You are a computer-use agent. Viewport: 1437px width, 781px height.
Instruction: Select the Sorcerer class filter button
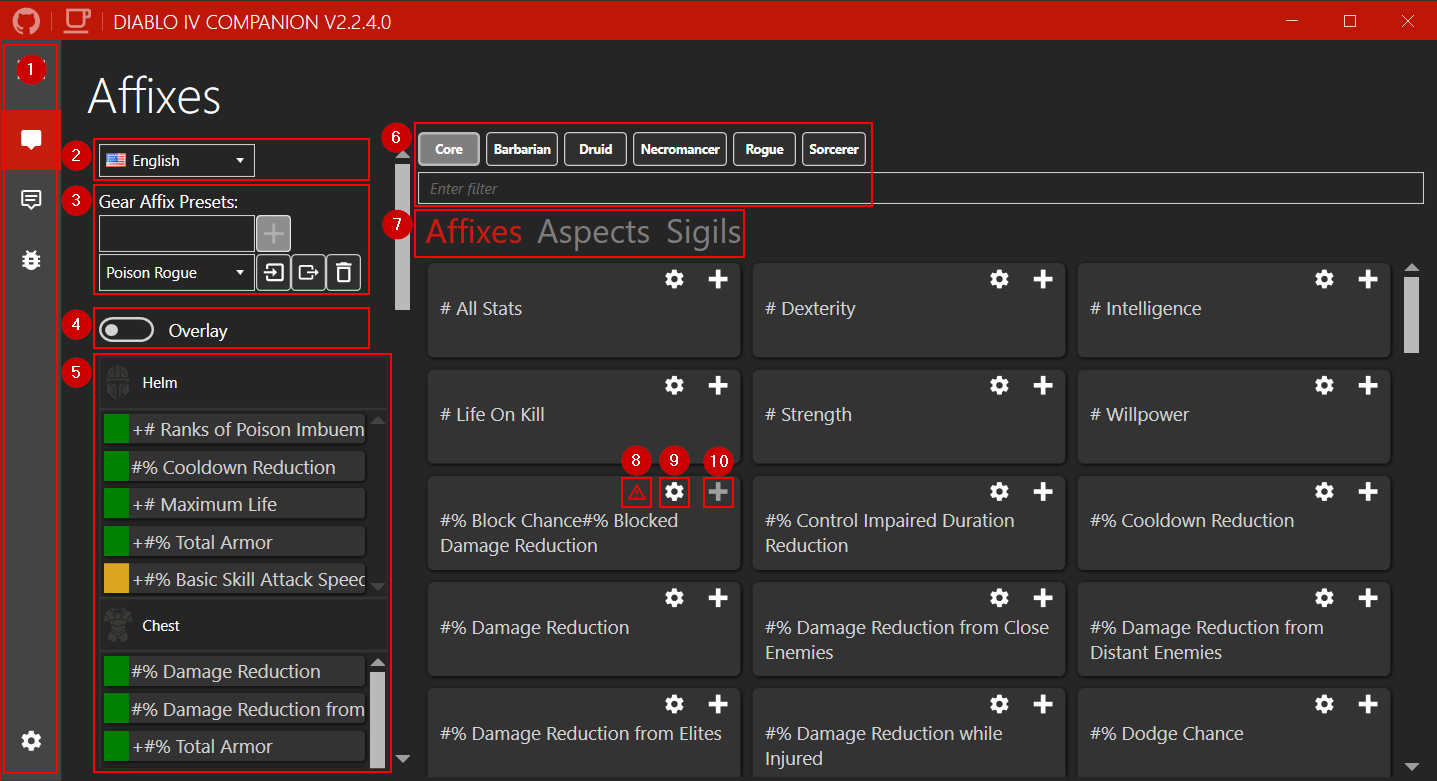pos(833,148)
